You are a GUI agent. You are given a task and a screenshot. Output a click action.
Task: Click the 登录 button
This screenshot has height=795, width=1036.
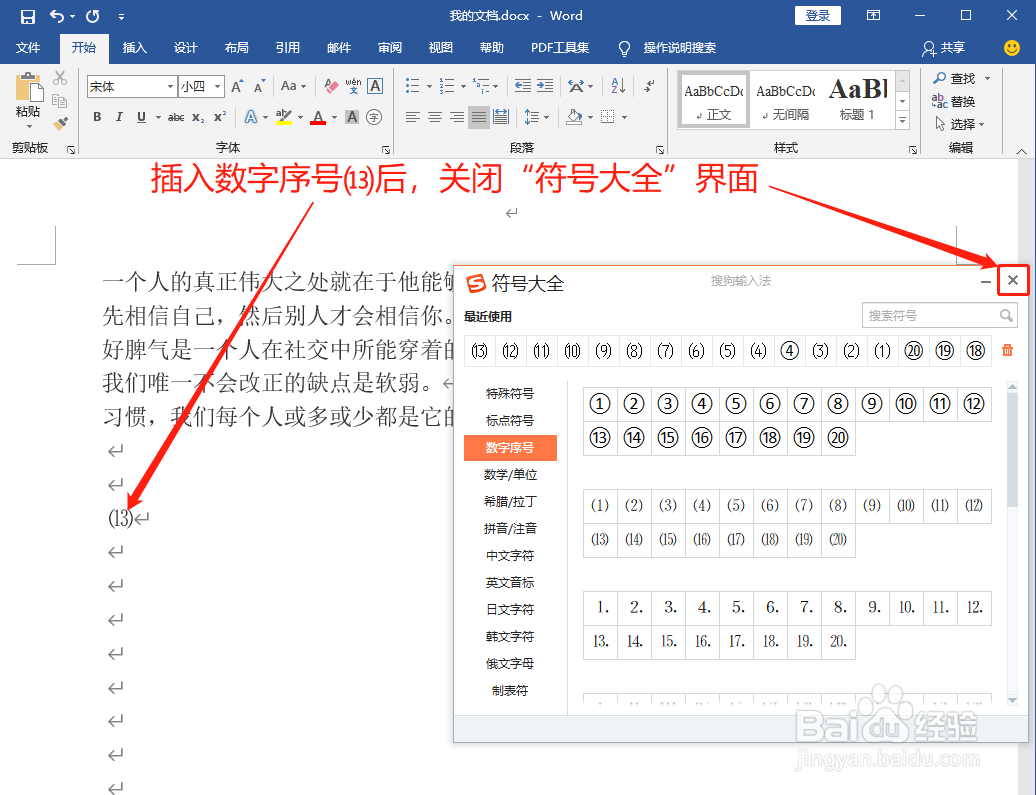pos(817,15)
